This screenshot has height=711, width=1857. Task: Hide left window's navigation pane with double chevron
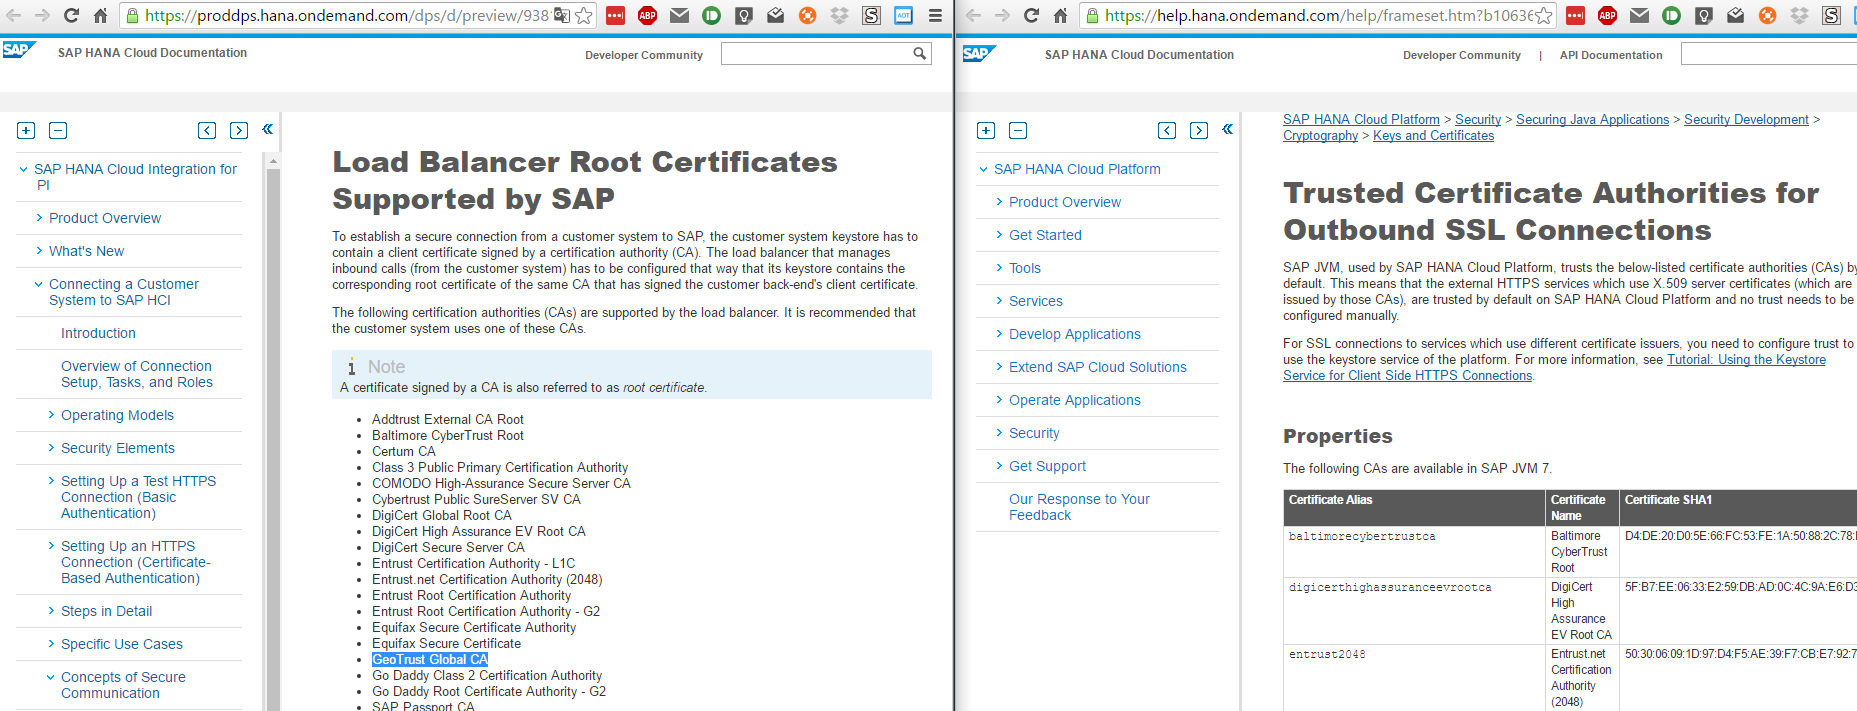267,129
